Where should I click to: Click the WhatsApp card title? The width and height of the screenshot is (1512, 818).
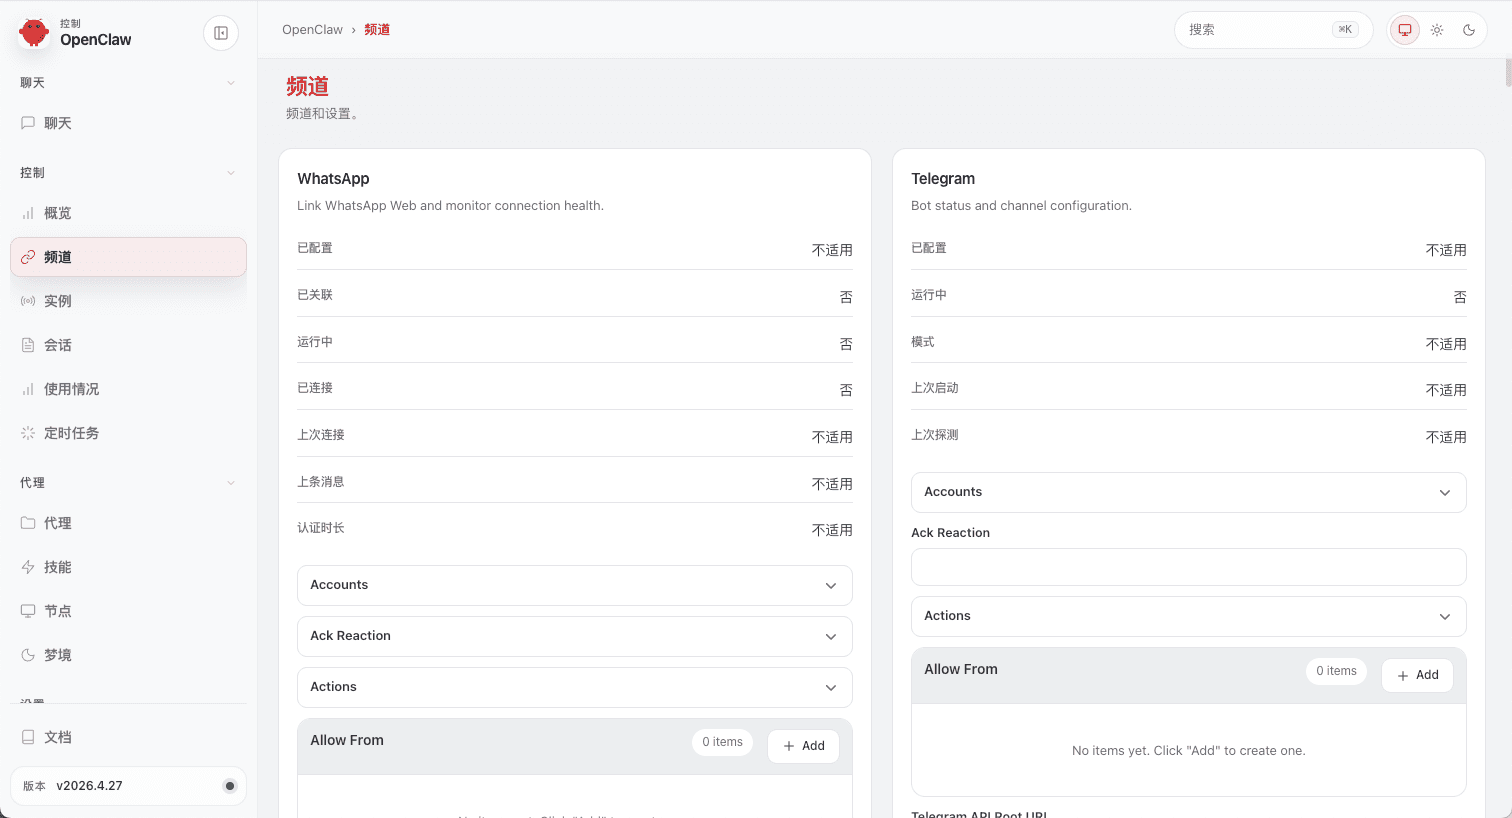pyautogui.click(x=333, y=179)
